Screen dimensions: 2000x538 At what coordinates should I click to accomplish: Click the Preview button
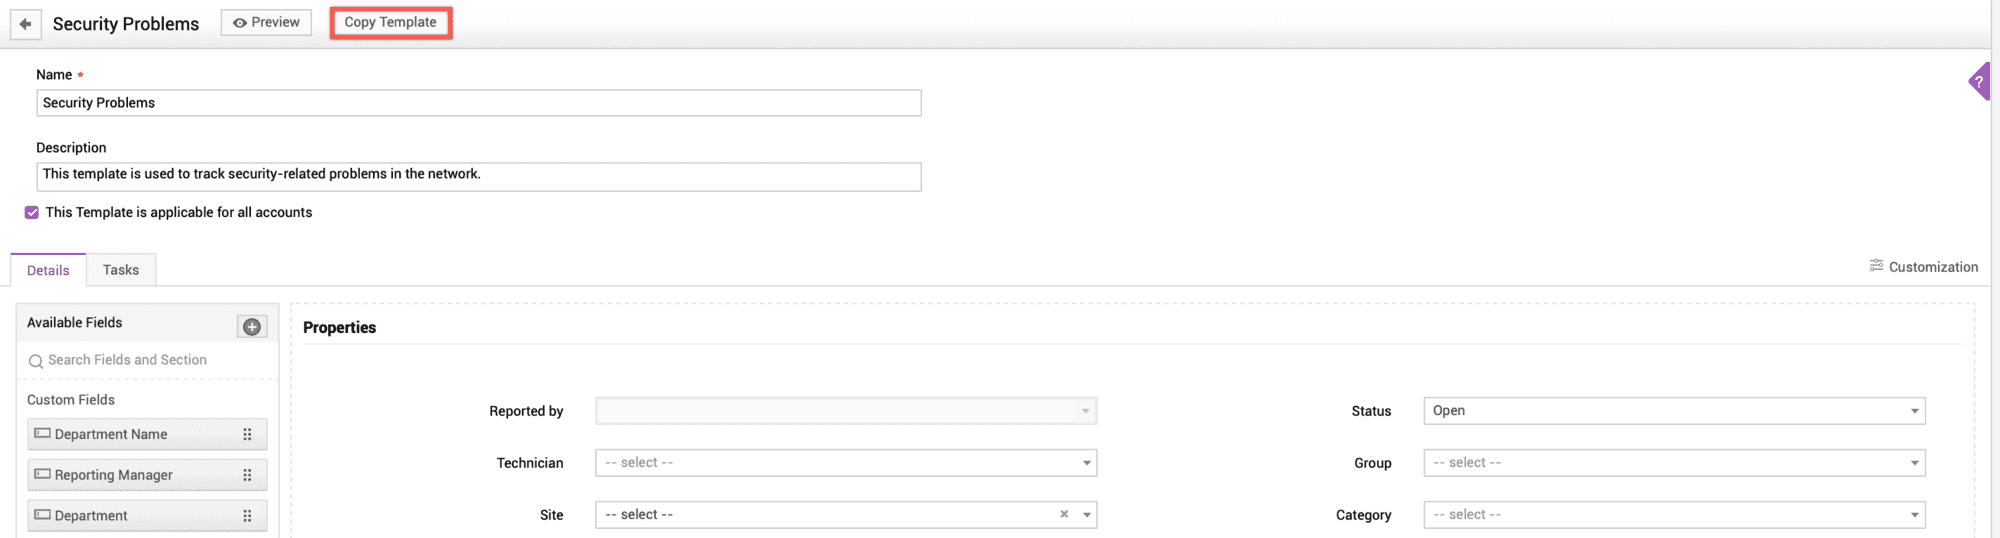266,22
